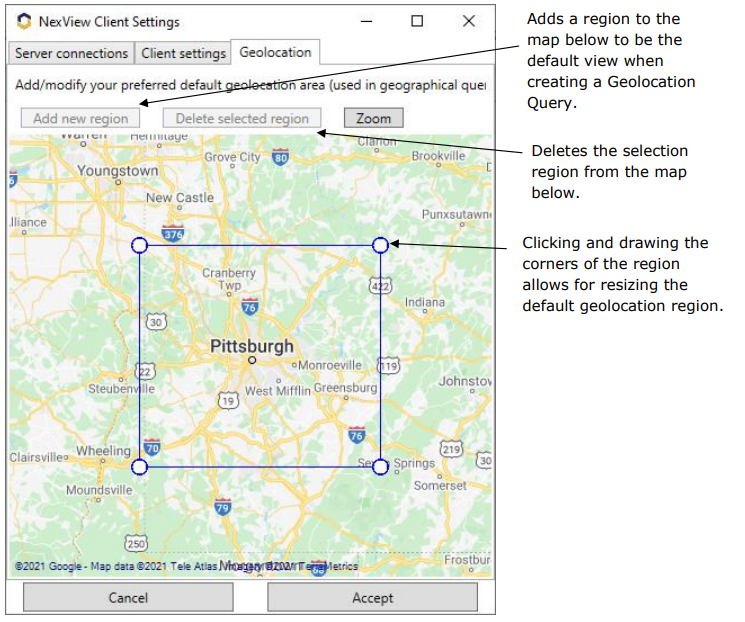The height and width of the screenshot is (622, 745).
Task: Click the Interstate 70 shield near Wheeling
Action: point(152,447)
